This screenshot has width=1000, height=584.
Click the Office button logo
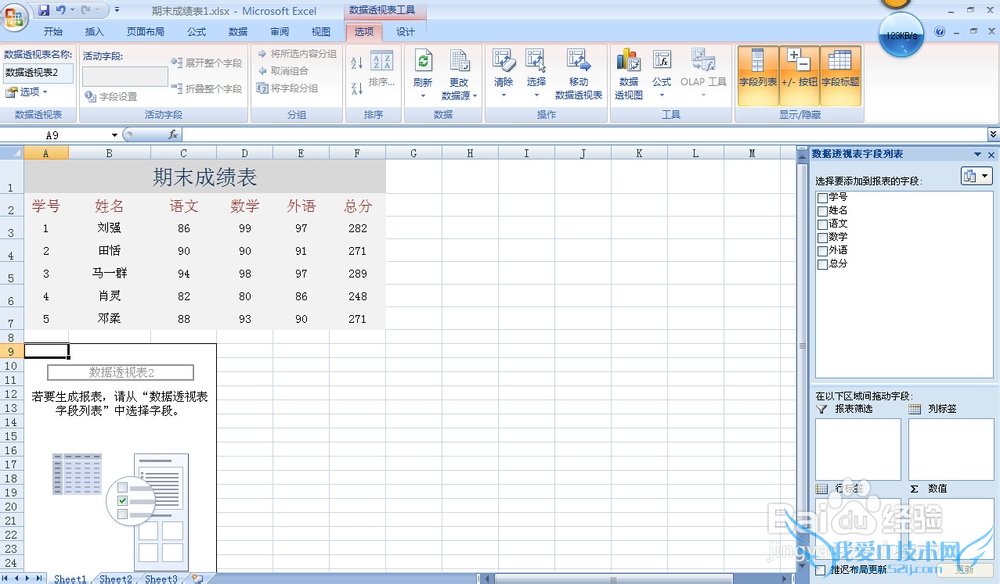click(x=14, y=17)
